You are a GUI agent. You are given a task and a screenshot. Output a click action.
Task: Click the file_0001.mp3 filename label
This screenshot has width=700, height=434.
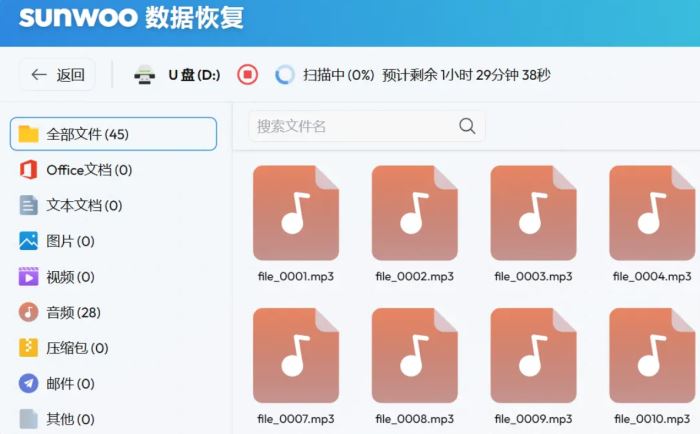(x=296, y=276)
